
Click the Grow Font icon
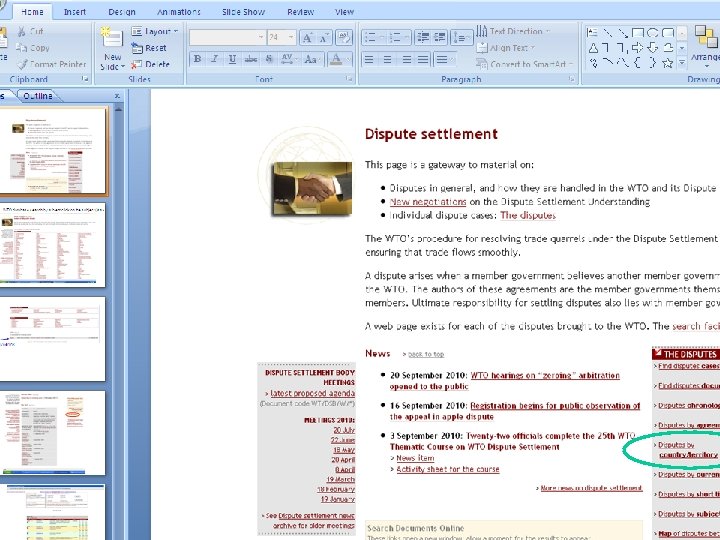pyautogui.click(x=307, y=37)
